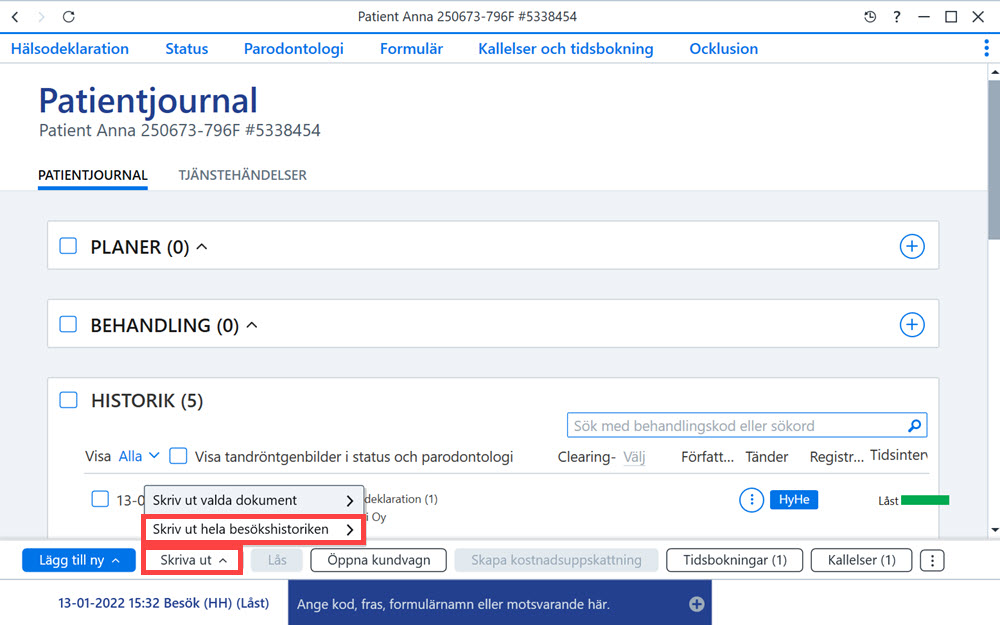The image size is (1000, 625).
Task: Tick the PLANER section checkbox
Action: [68, 246]
